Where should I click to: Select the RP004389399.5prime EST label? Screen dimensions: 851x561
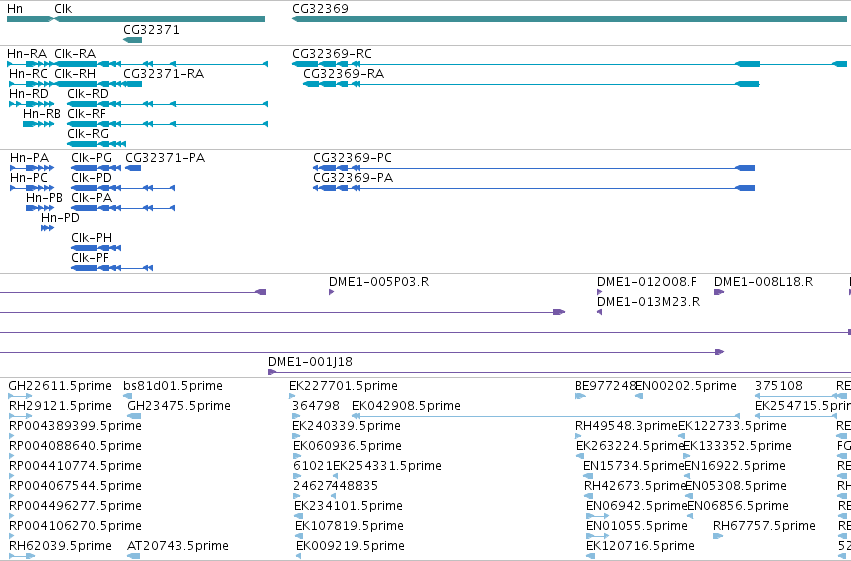[x=75, y=426]
